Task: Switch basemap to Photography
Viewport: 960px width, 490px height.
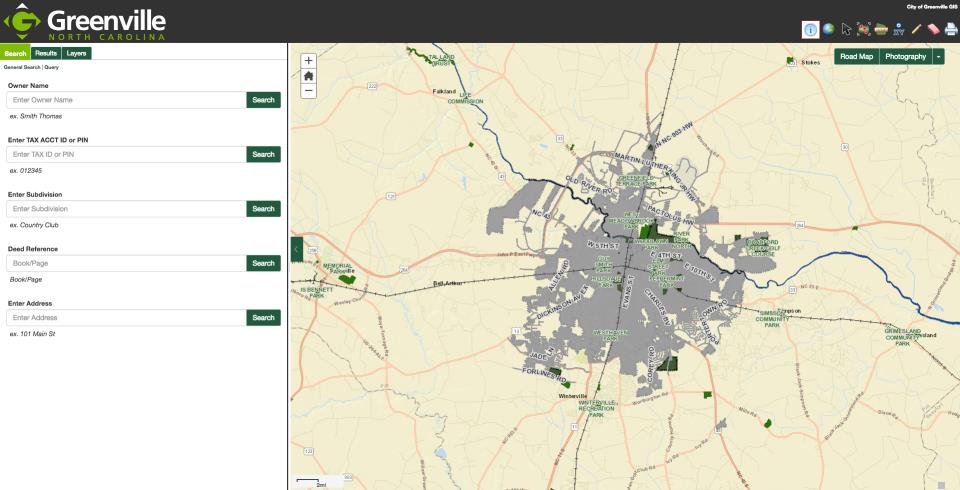Action: [905, 57]
